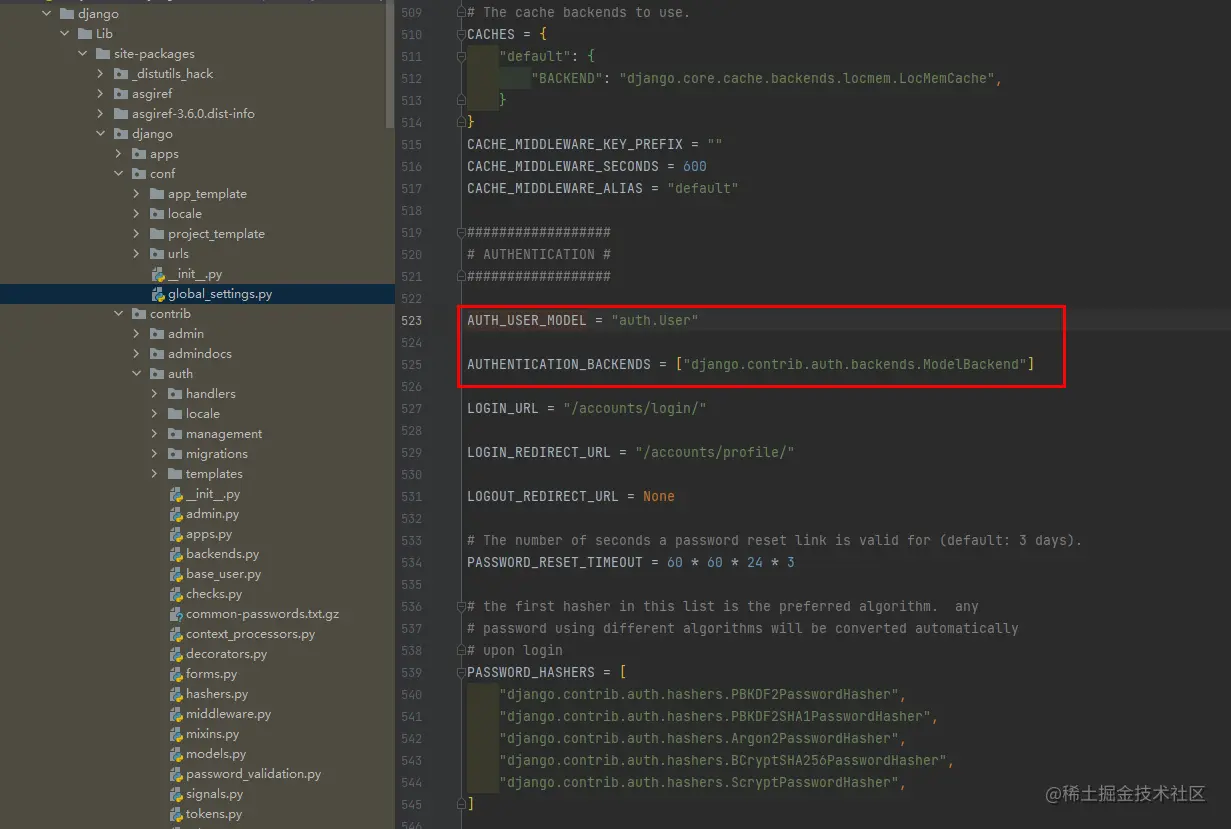Click the __init__.py icon under conf

158,274
